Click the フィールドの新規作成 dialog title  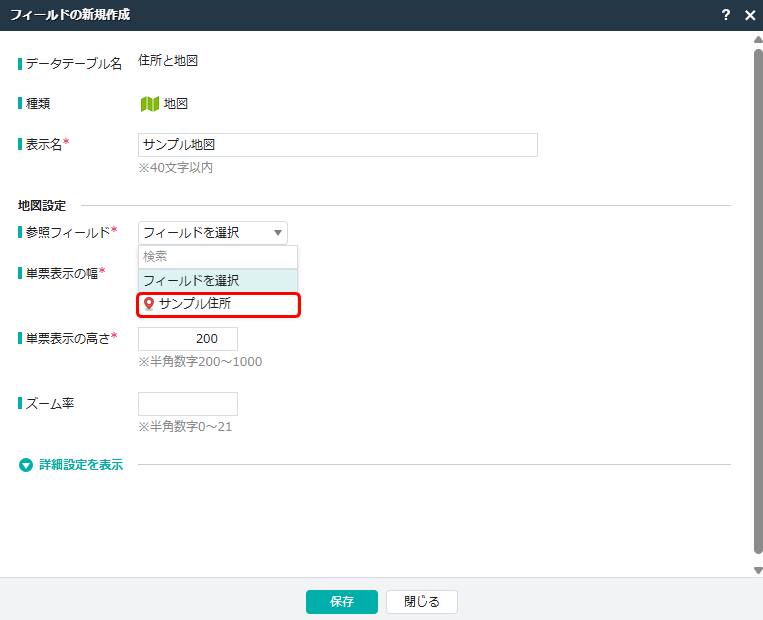pyautogui.click(x=70, y=15)
